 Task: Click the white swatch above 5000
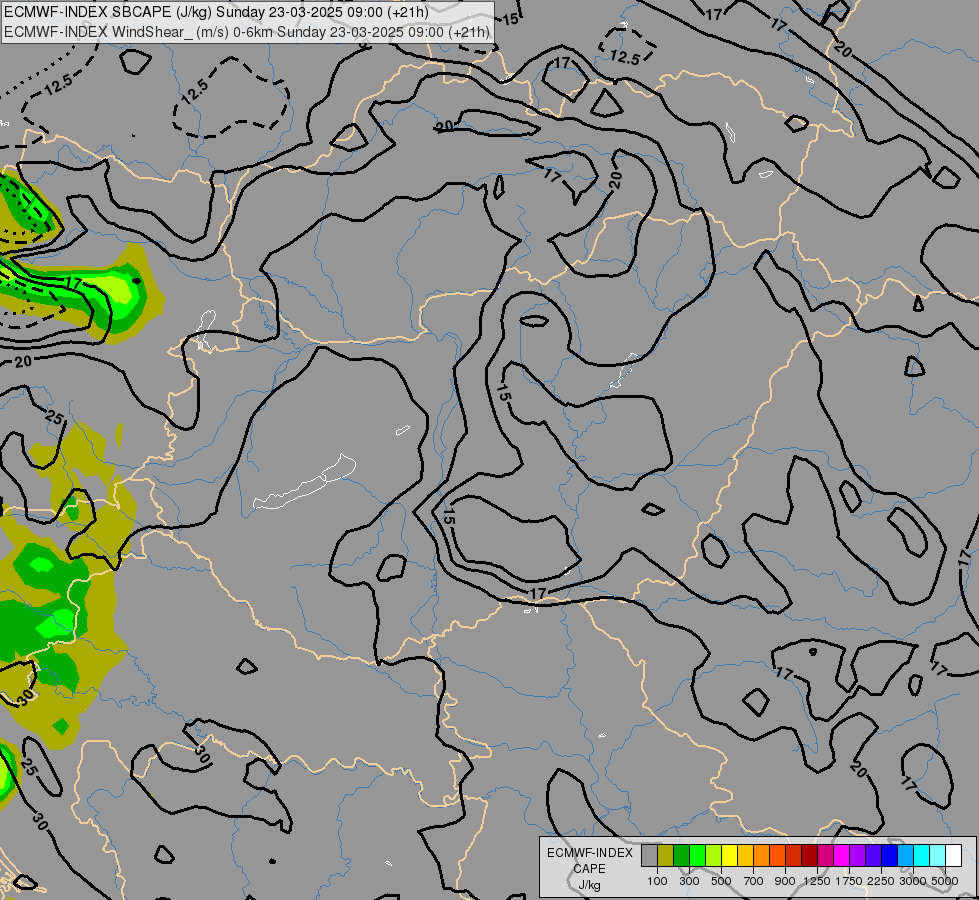[953, 855]
